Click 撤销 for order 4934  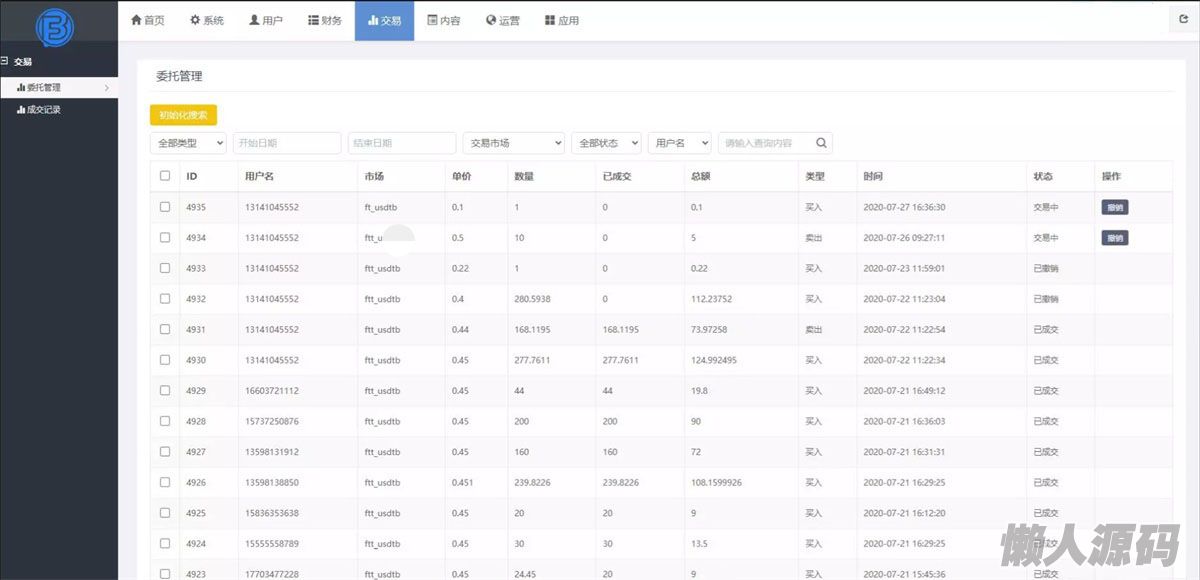click(x=1114, y=238)
